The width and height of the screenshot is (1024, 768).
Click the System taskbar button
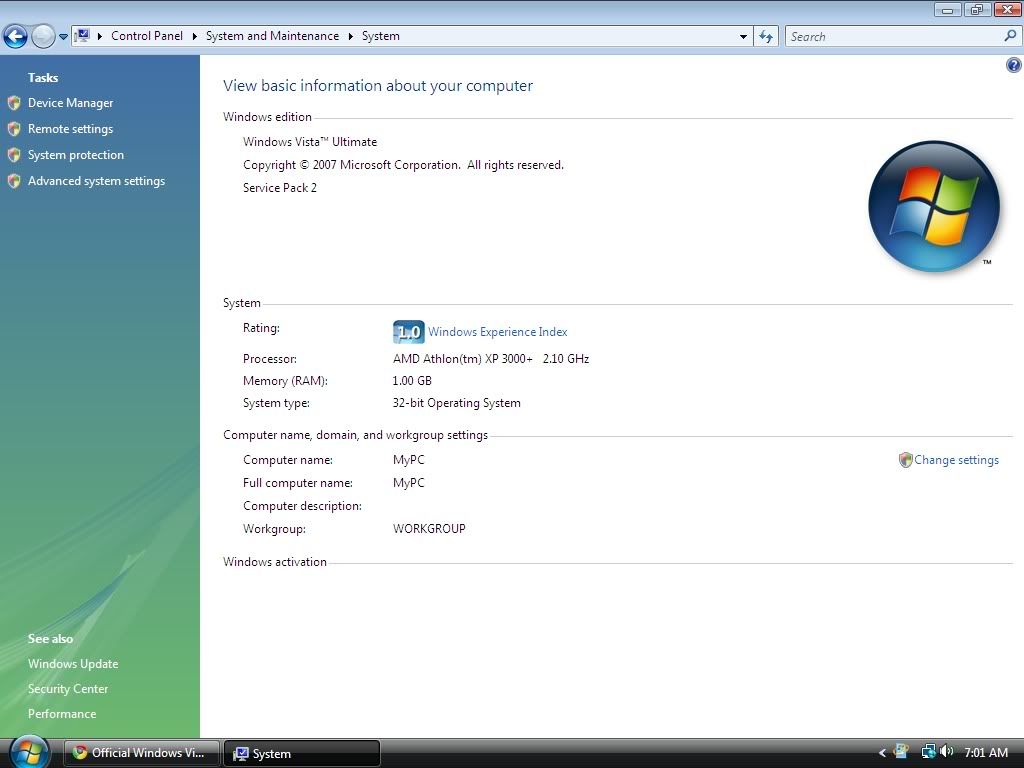click(x=302, y=753)
